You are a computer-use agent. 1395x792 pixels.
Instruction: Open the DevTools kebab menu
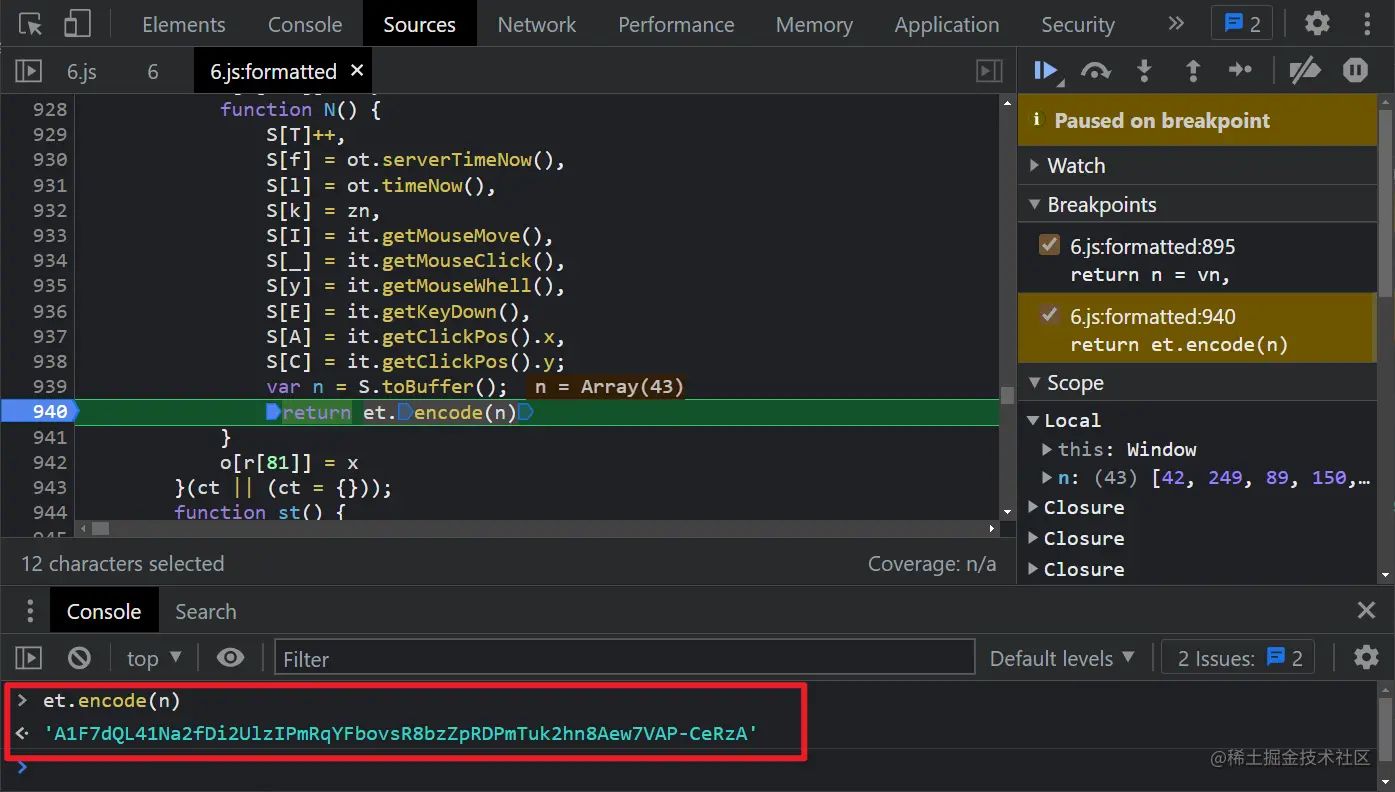tap(1367, 24)
